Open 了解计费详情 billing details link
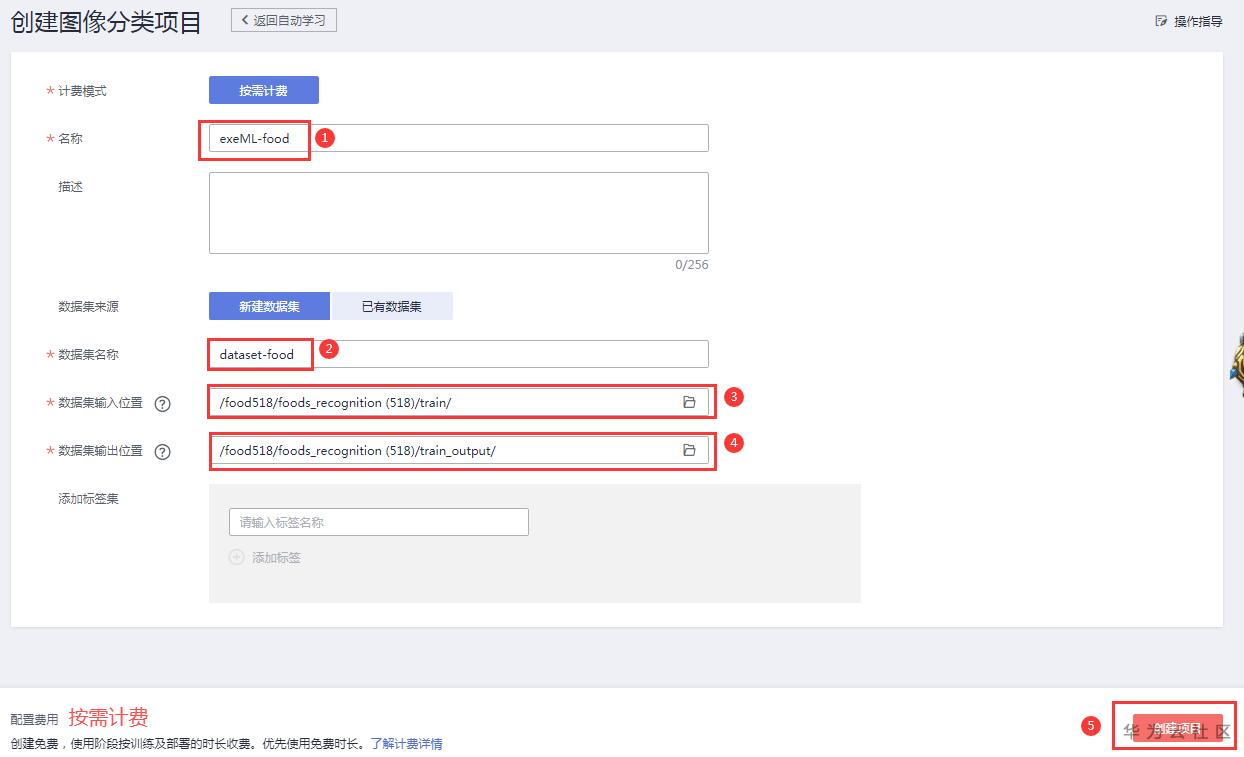Image resolution: width=1244 pixels, height=757 pixels. [x=407, y=744]
